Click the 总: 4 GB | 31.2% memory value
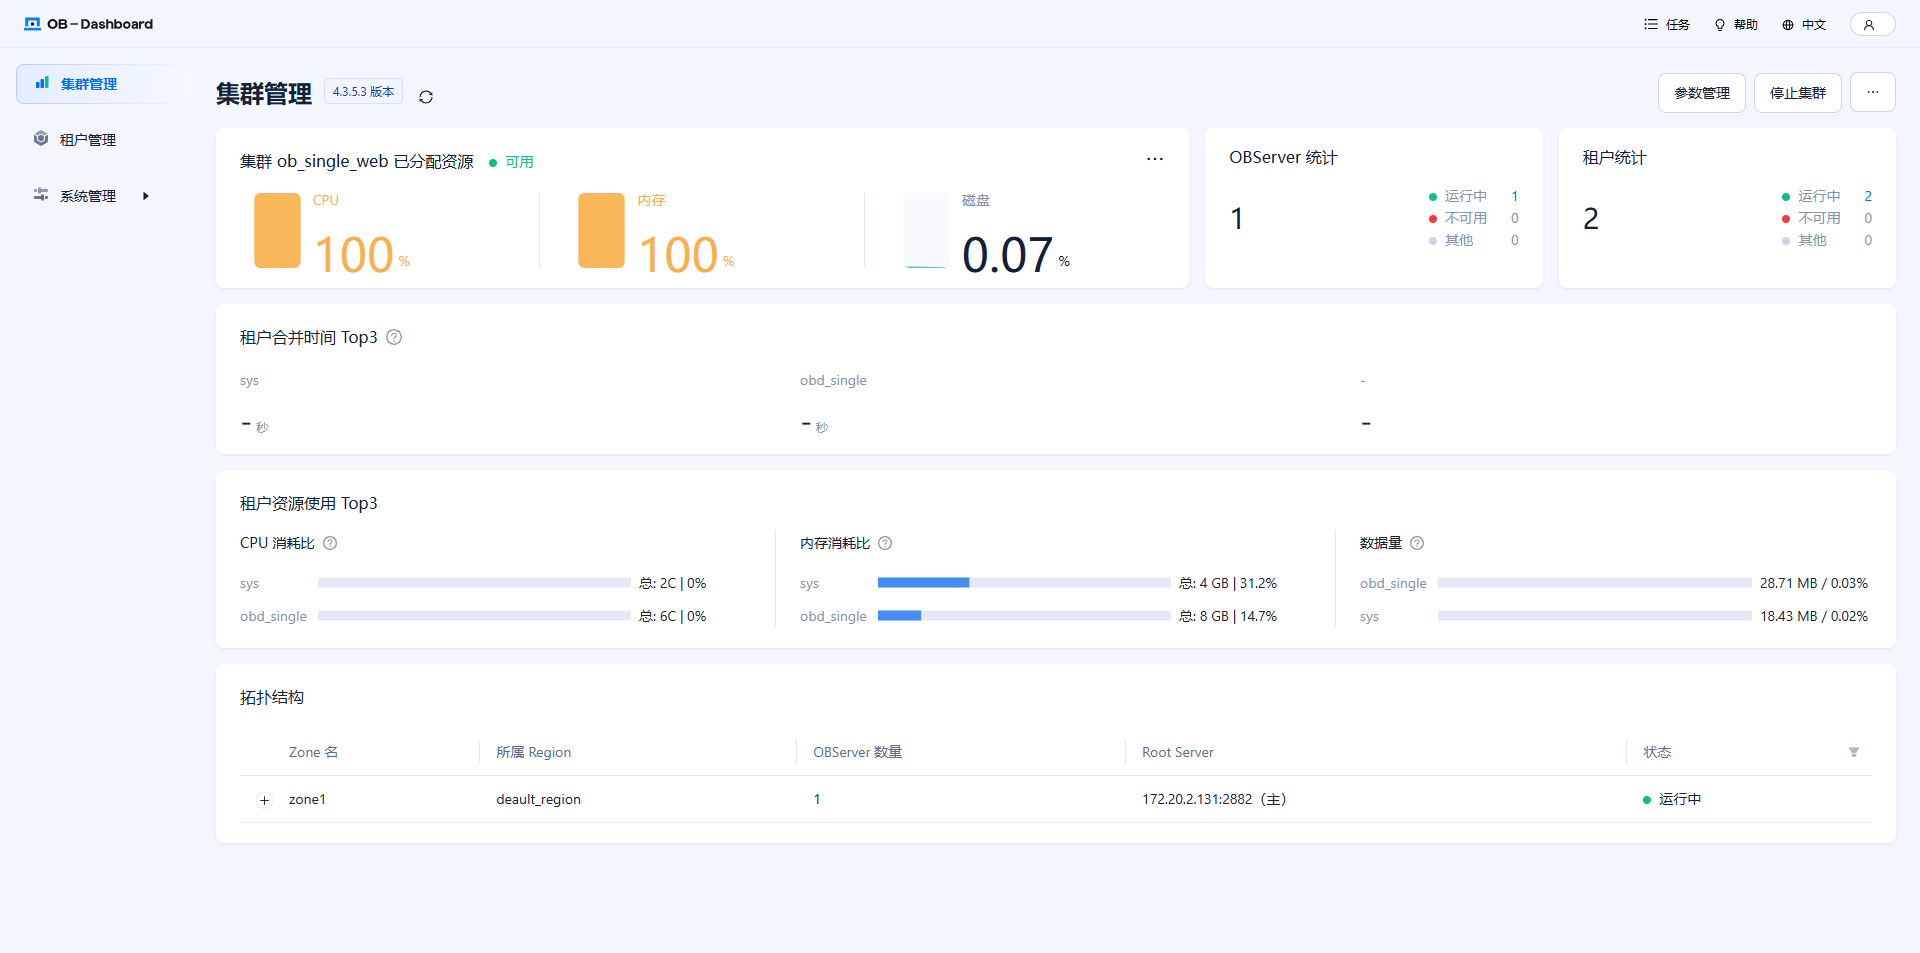The height and width of the screenshot is (953, 1920). tap(1228, 583)
